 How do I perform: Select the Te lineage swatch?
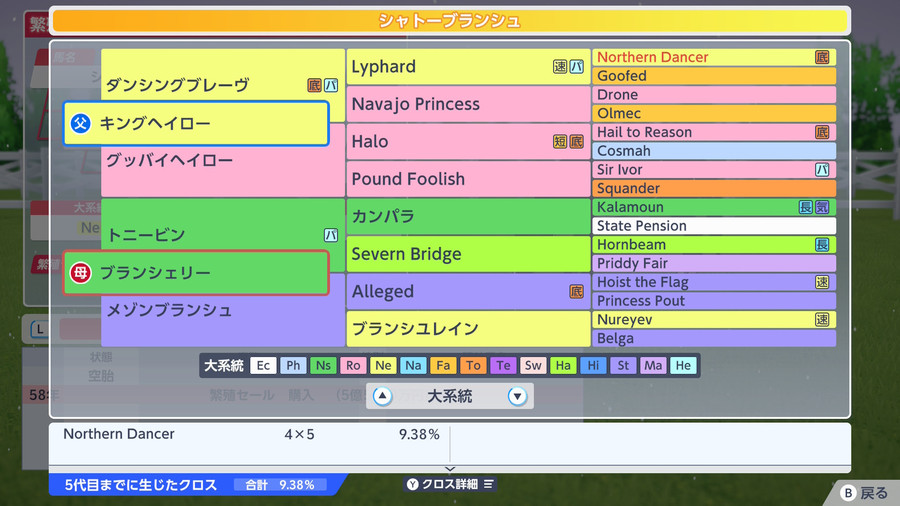click(503, 365)
